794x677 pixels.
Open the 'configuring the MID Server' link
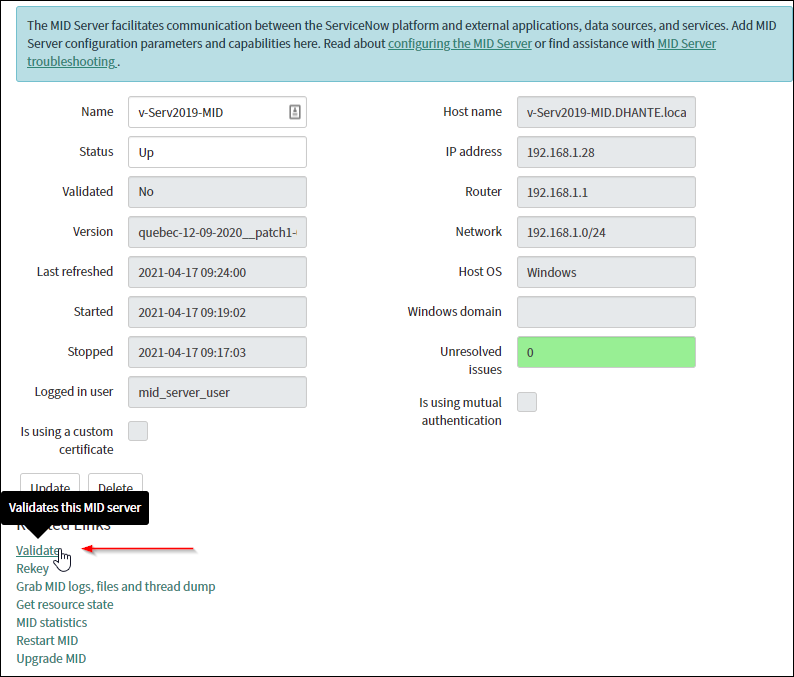coord(460,44)
